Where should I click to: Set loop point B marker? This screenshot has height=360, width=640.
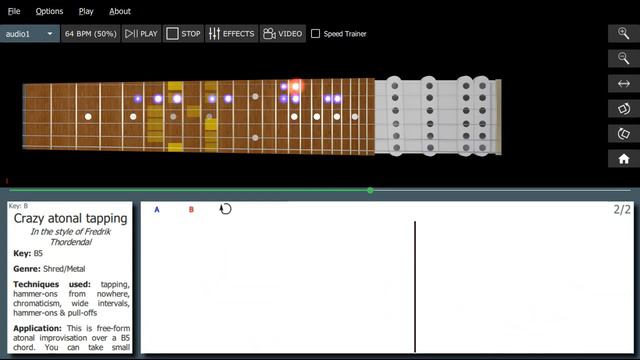(191, 209)
